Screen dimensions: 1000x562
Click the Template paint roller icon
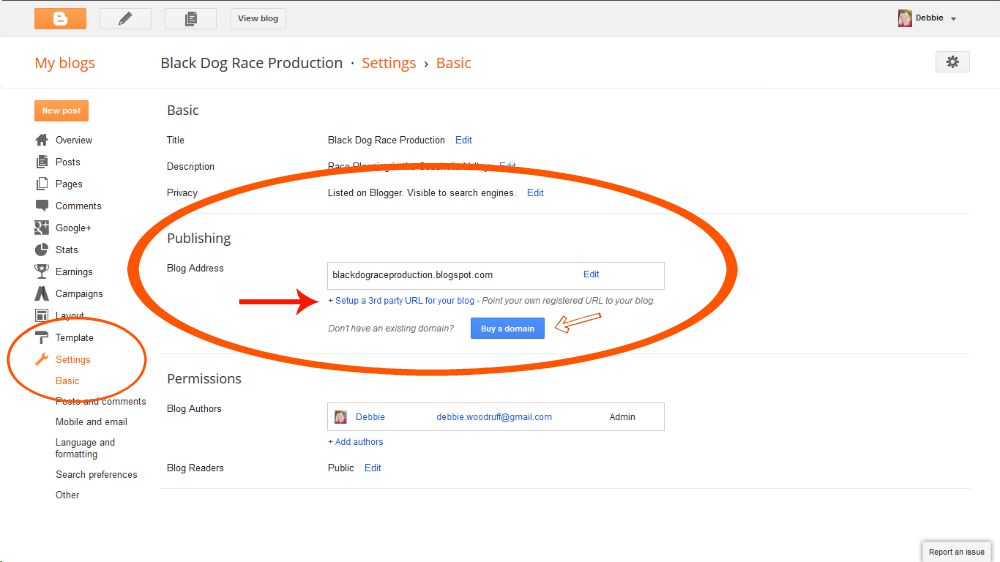[x=41, y=337]
